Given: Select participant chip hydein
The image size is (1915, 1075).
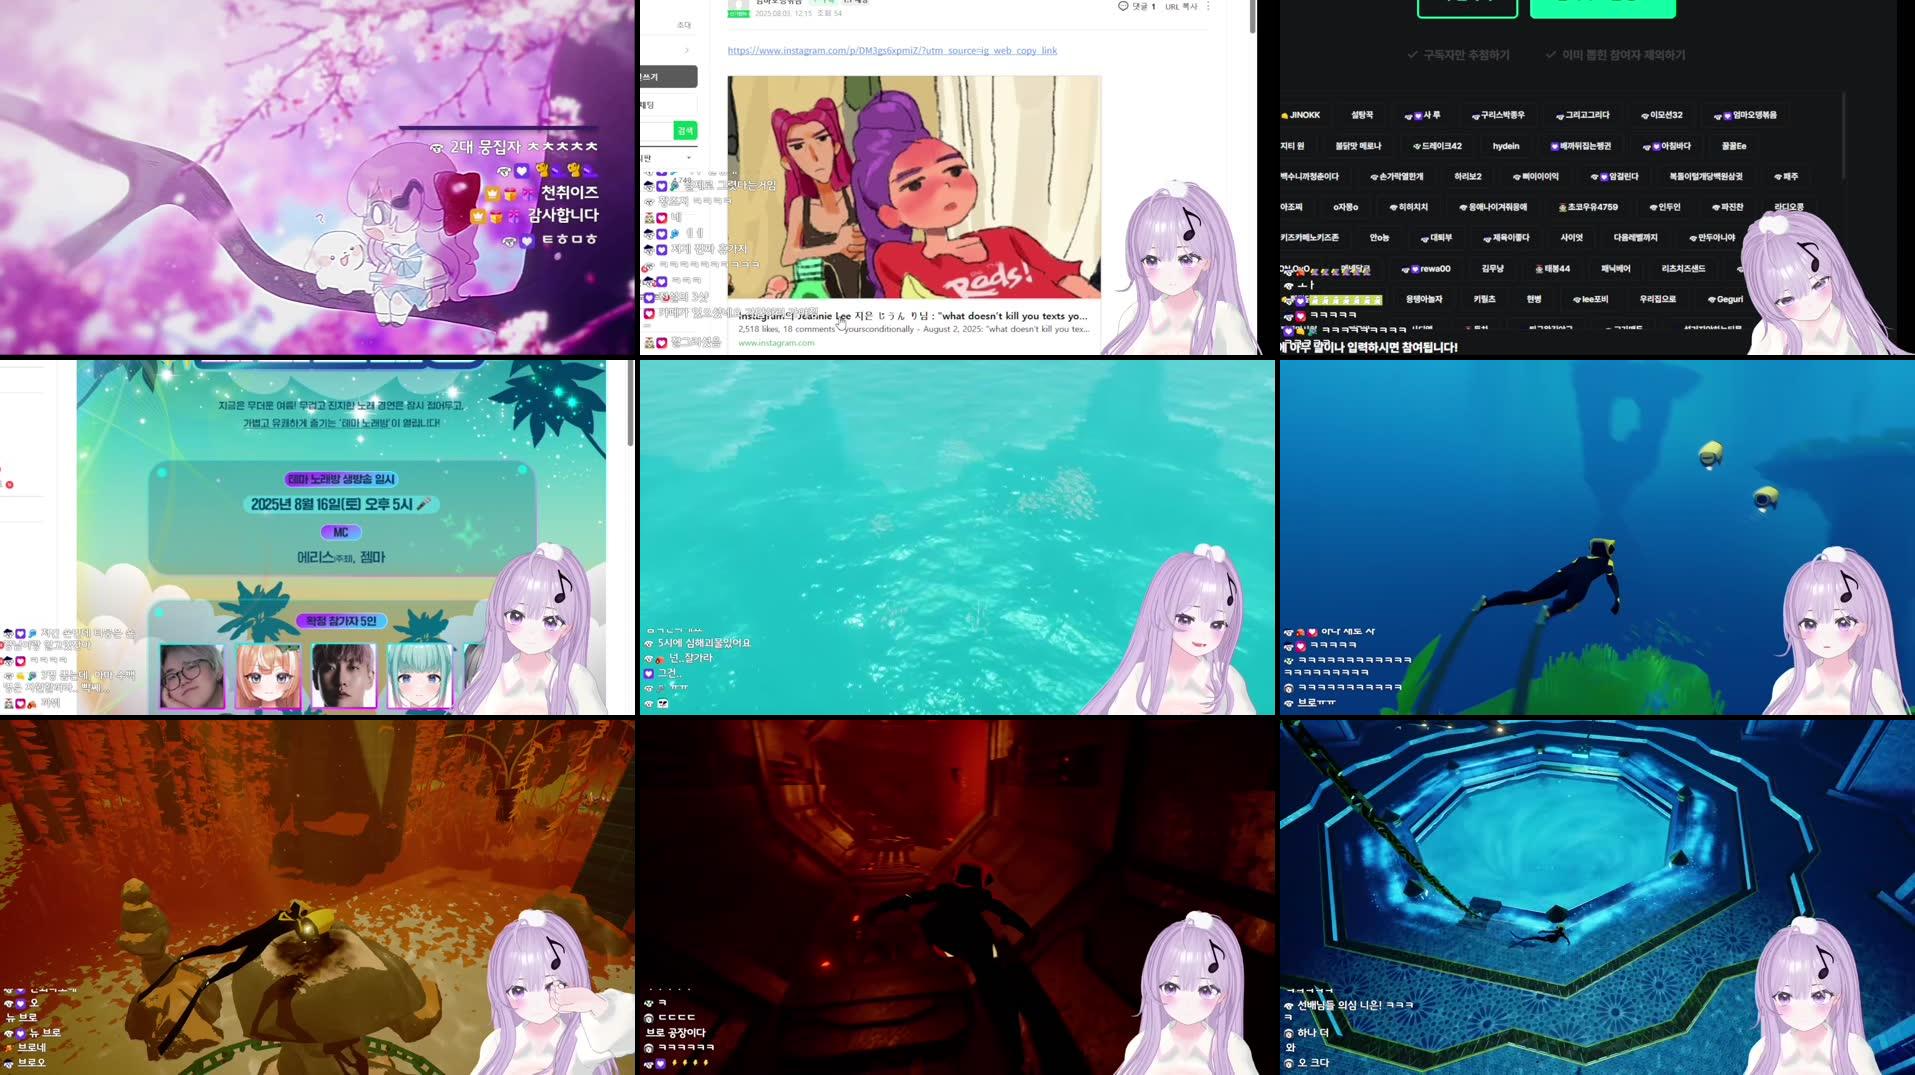Looking at the screenshot, I should (x=1506, y=146).
